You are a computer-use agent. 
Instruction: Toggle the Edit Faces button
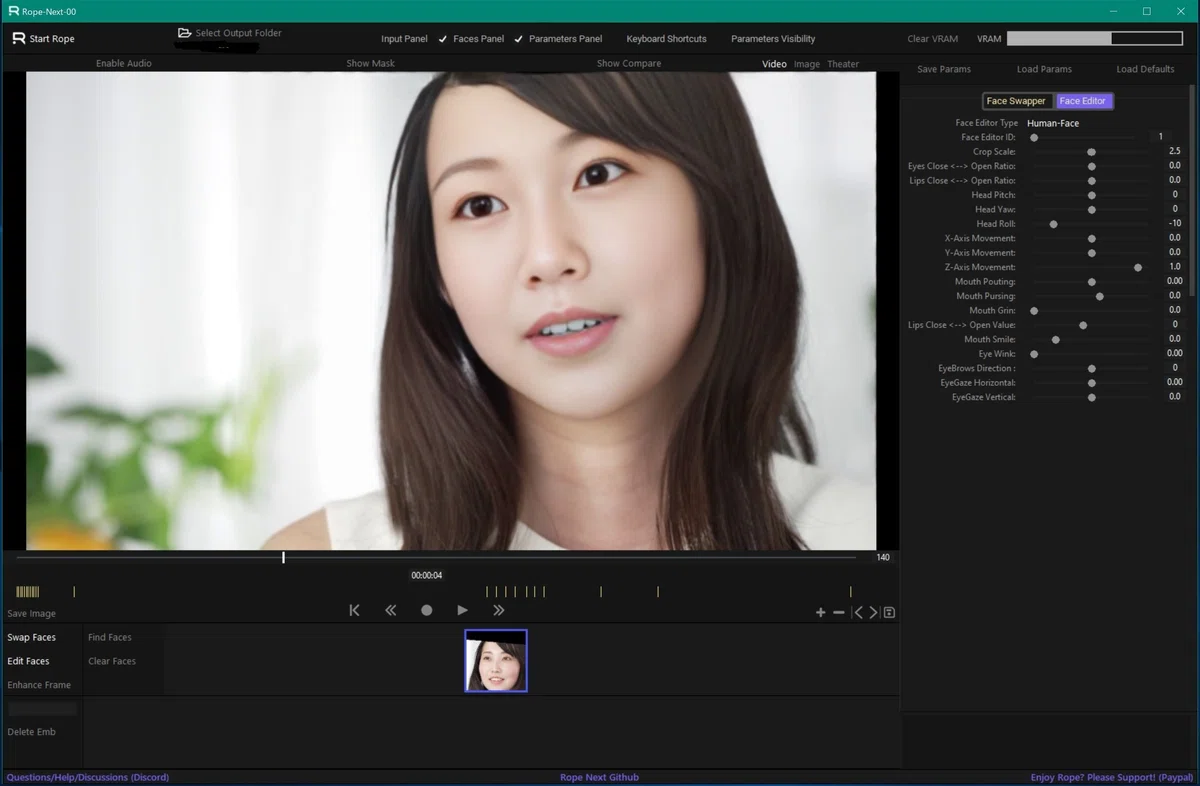point(29,661)
